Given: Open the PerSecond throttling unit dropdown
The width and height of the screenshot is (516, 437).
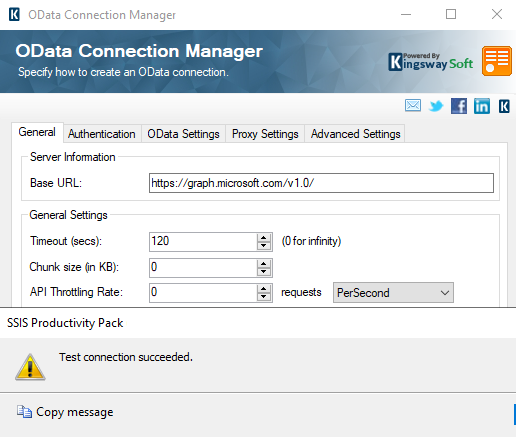Looking at the screenshot, I should [x=393, y=293].
